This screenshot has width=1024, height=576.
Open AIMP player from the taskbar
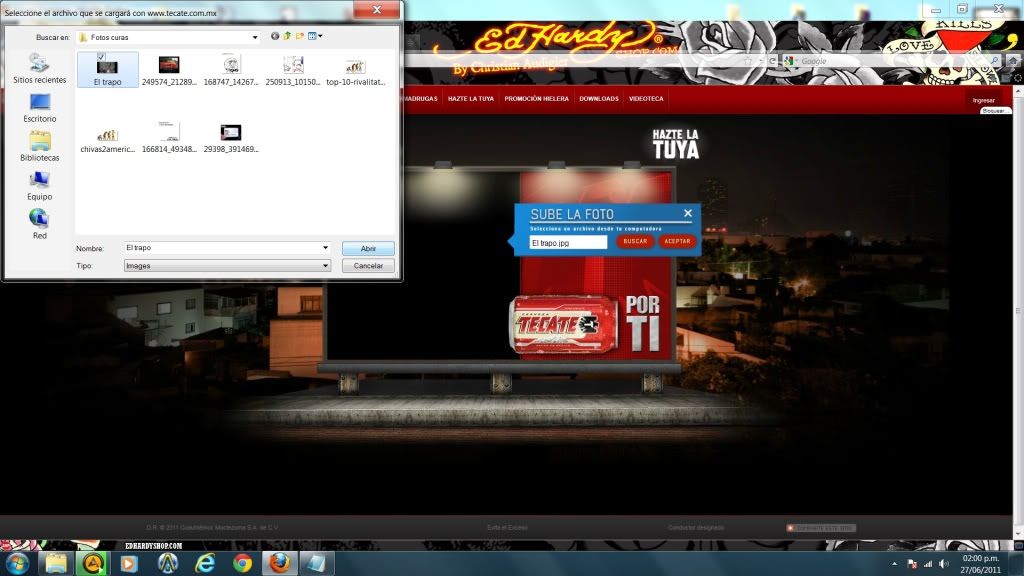tap(93, 563)
